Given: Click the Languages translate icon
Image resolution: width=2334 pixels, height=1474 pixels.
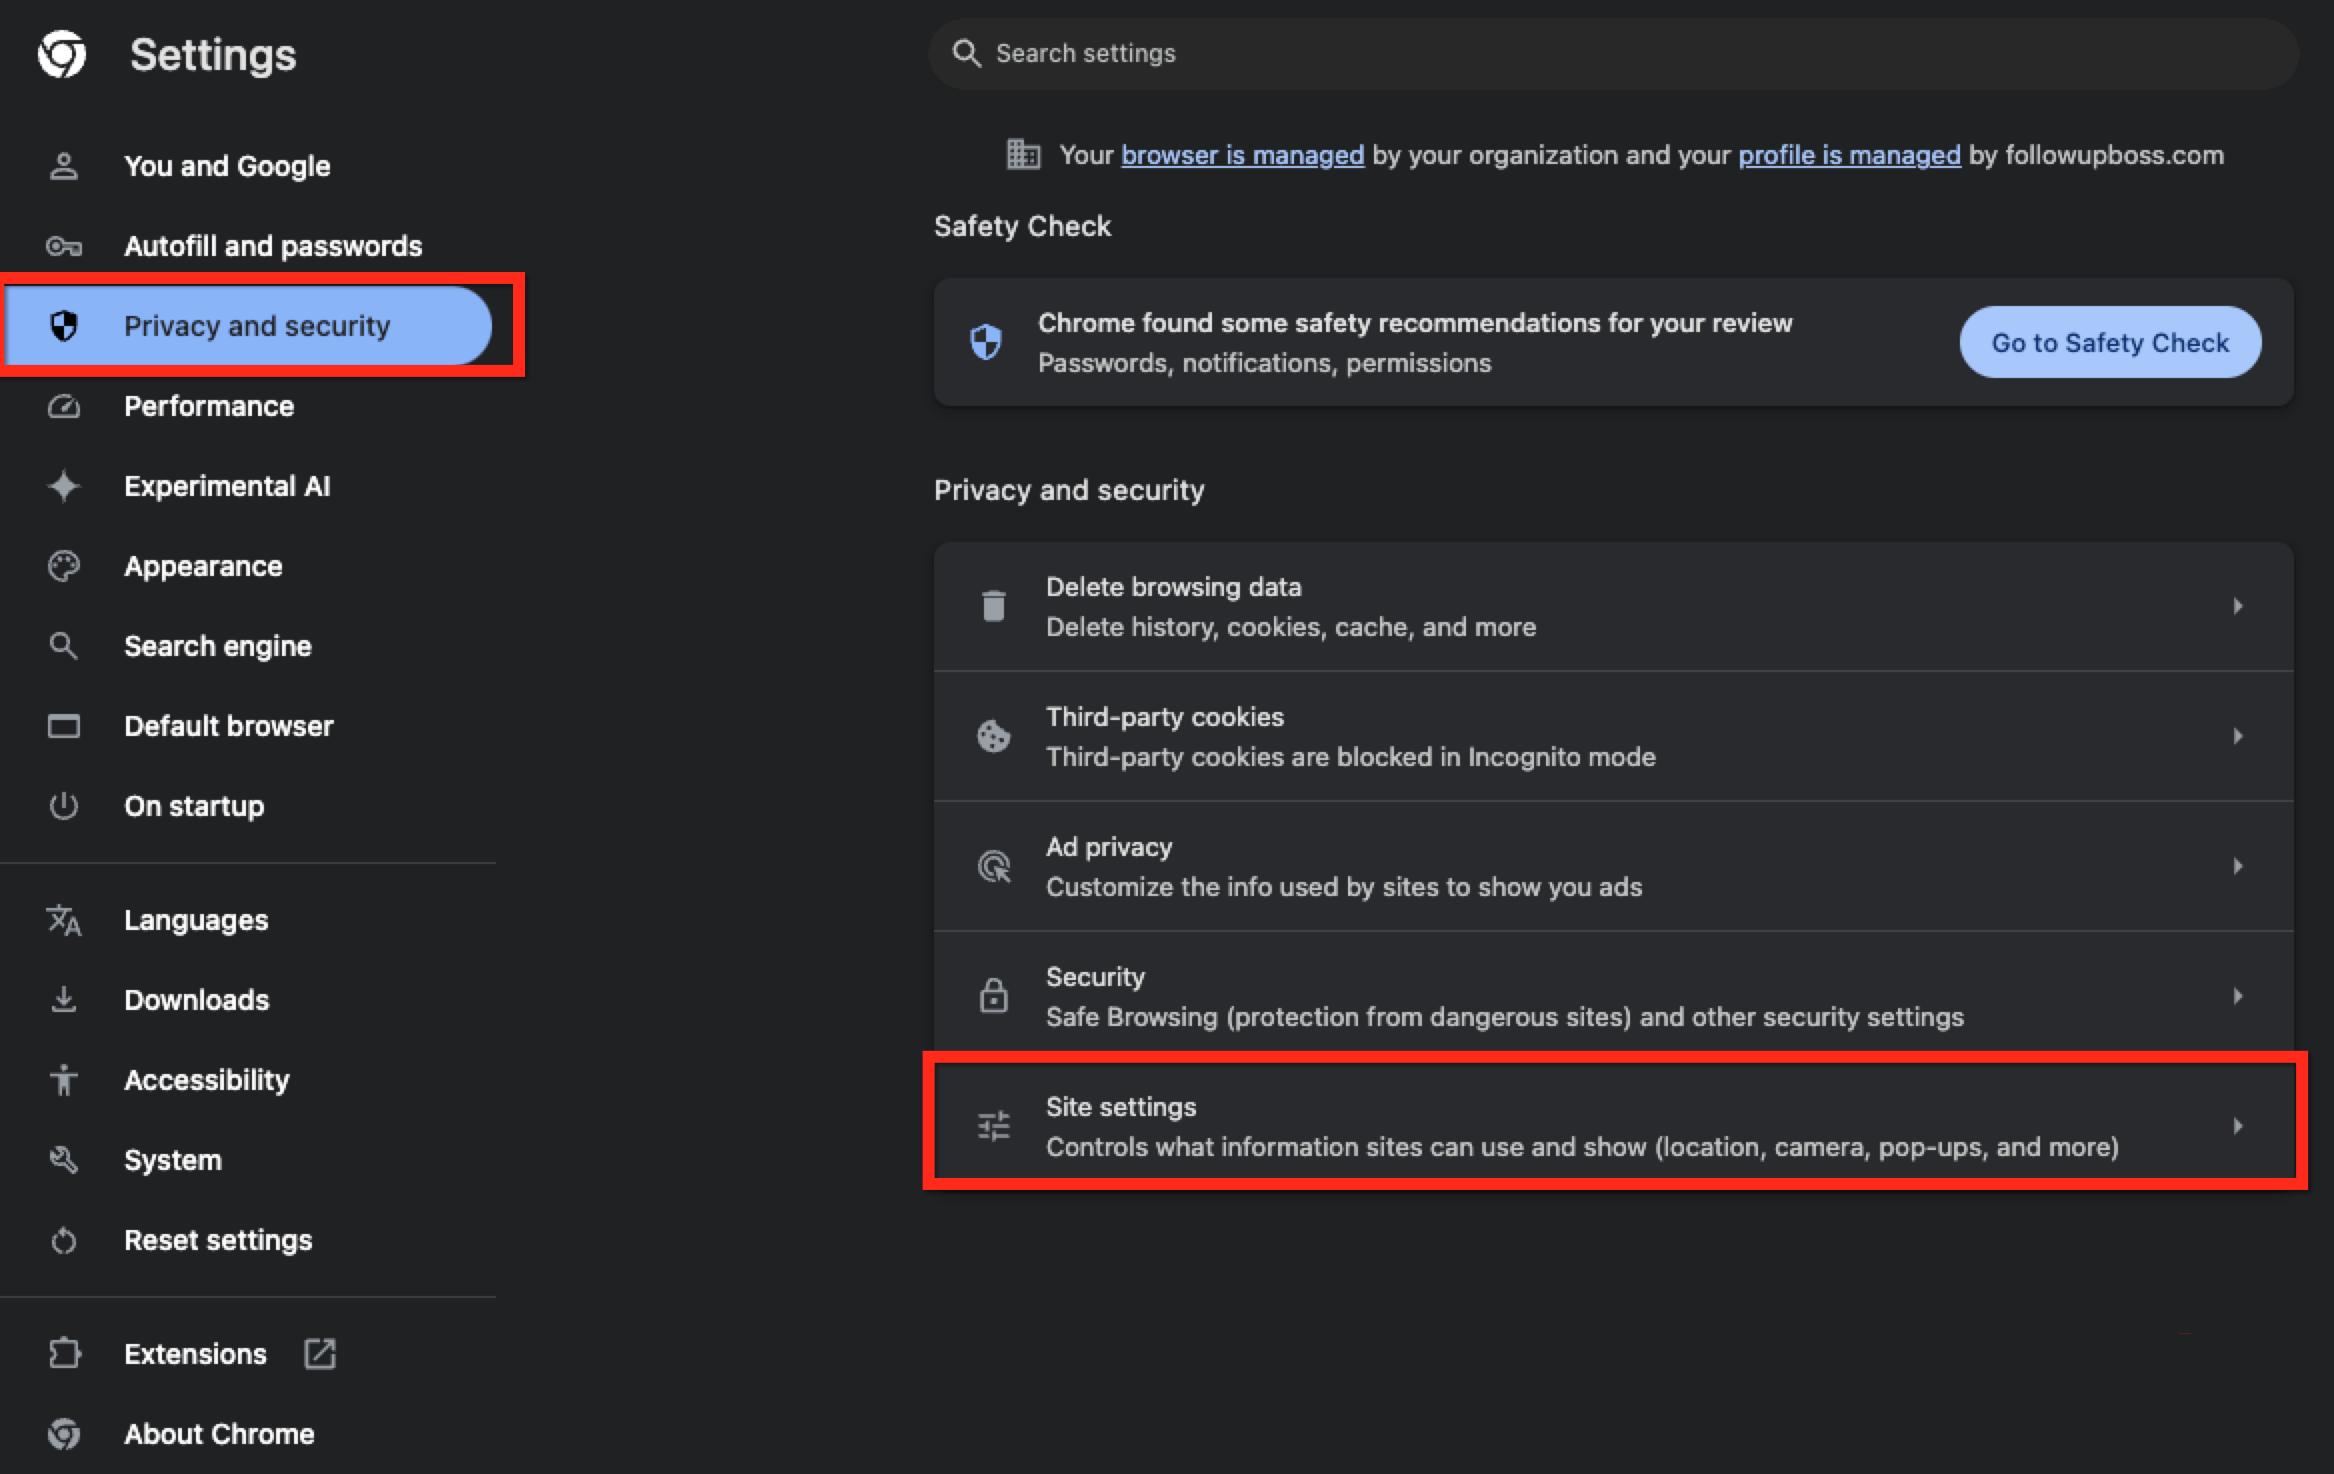Looking at the screenshot, I should point(64,920).
